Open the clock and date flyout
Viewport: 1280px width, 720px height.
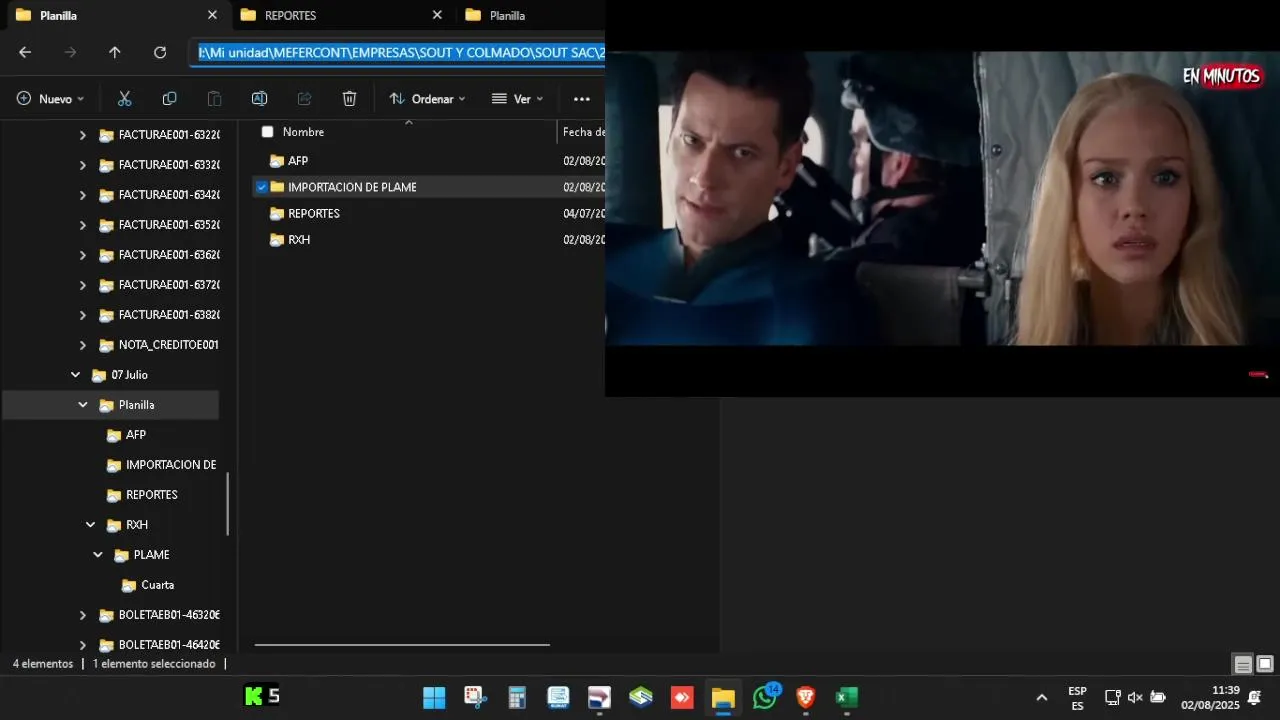[1210, 698]
